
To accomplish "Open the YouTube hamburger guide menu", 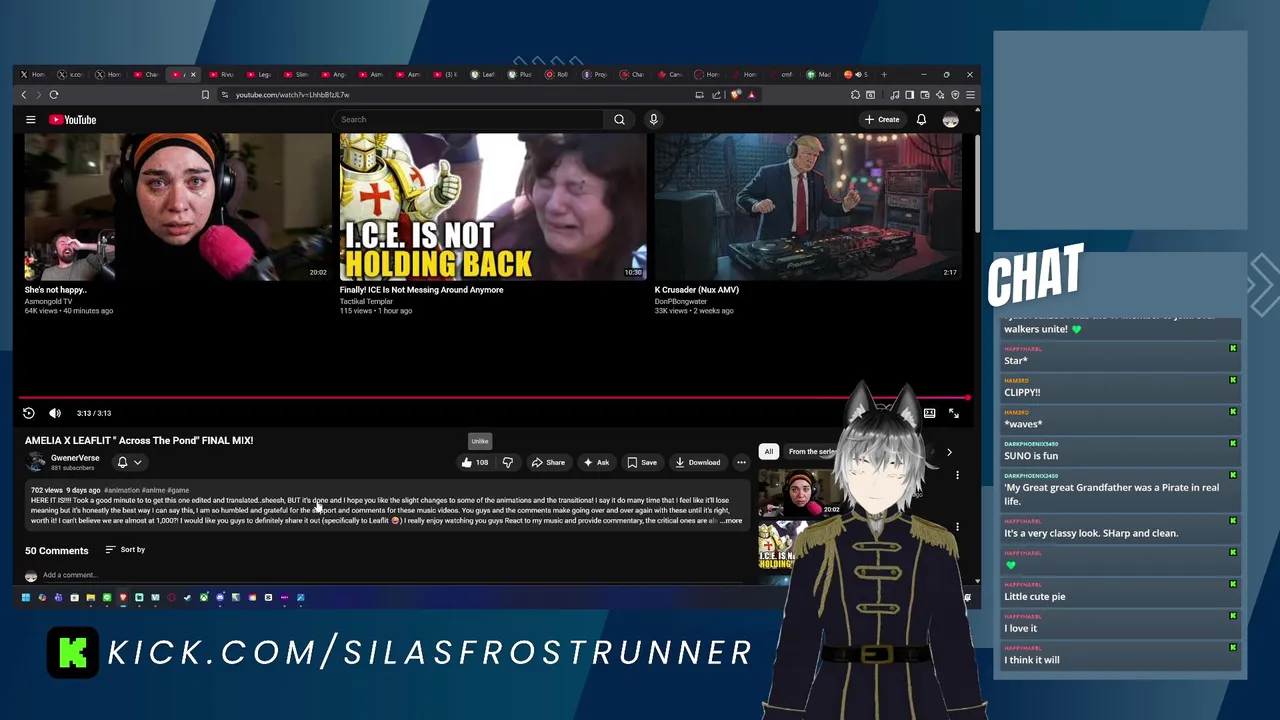I will click(31, 120).
